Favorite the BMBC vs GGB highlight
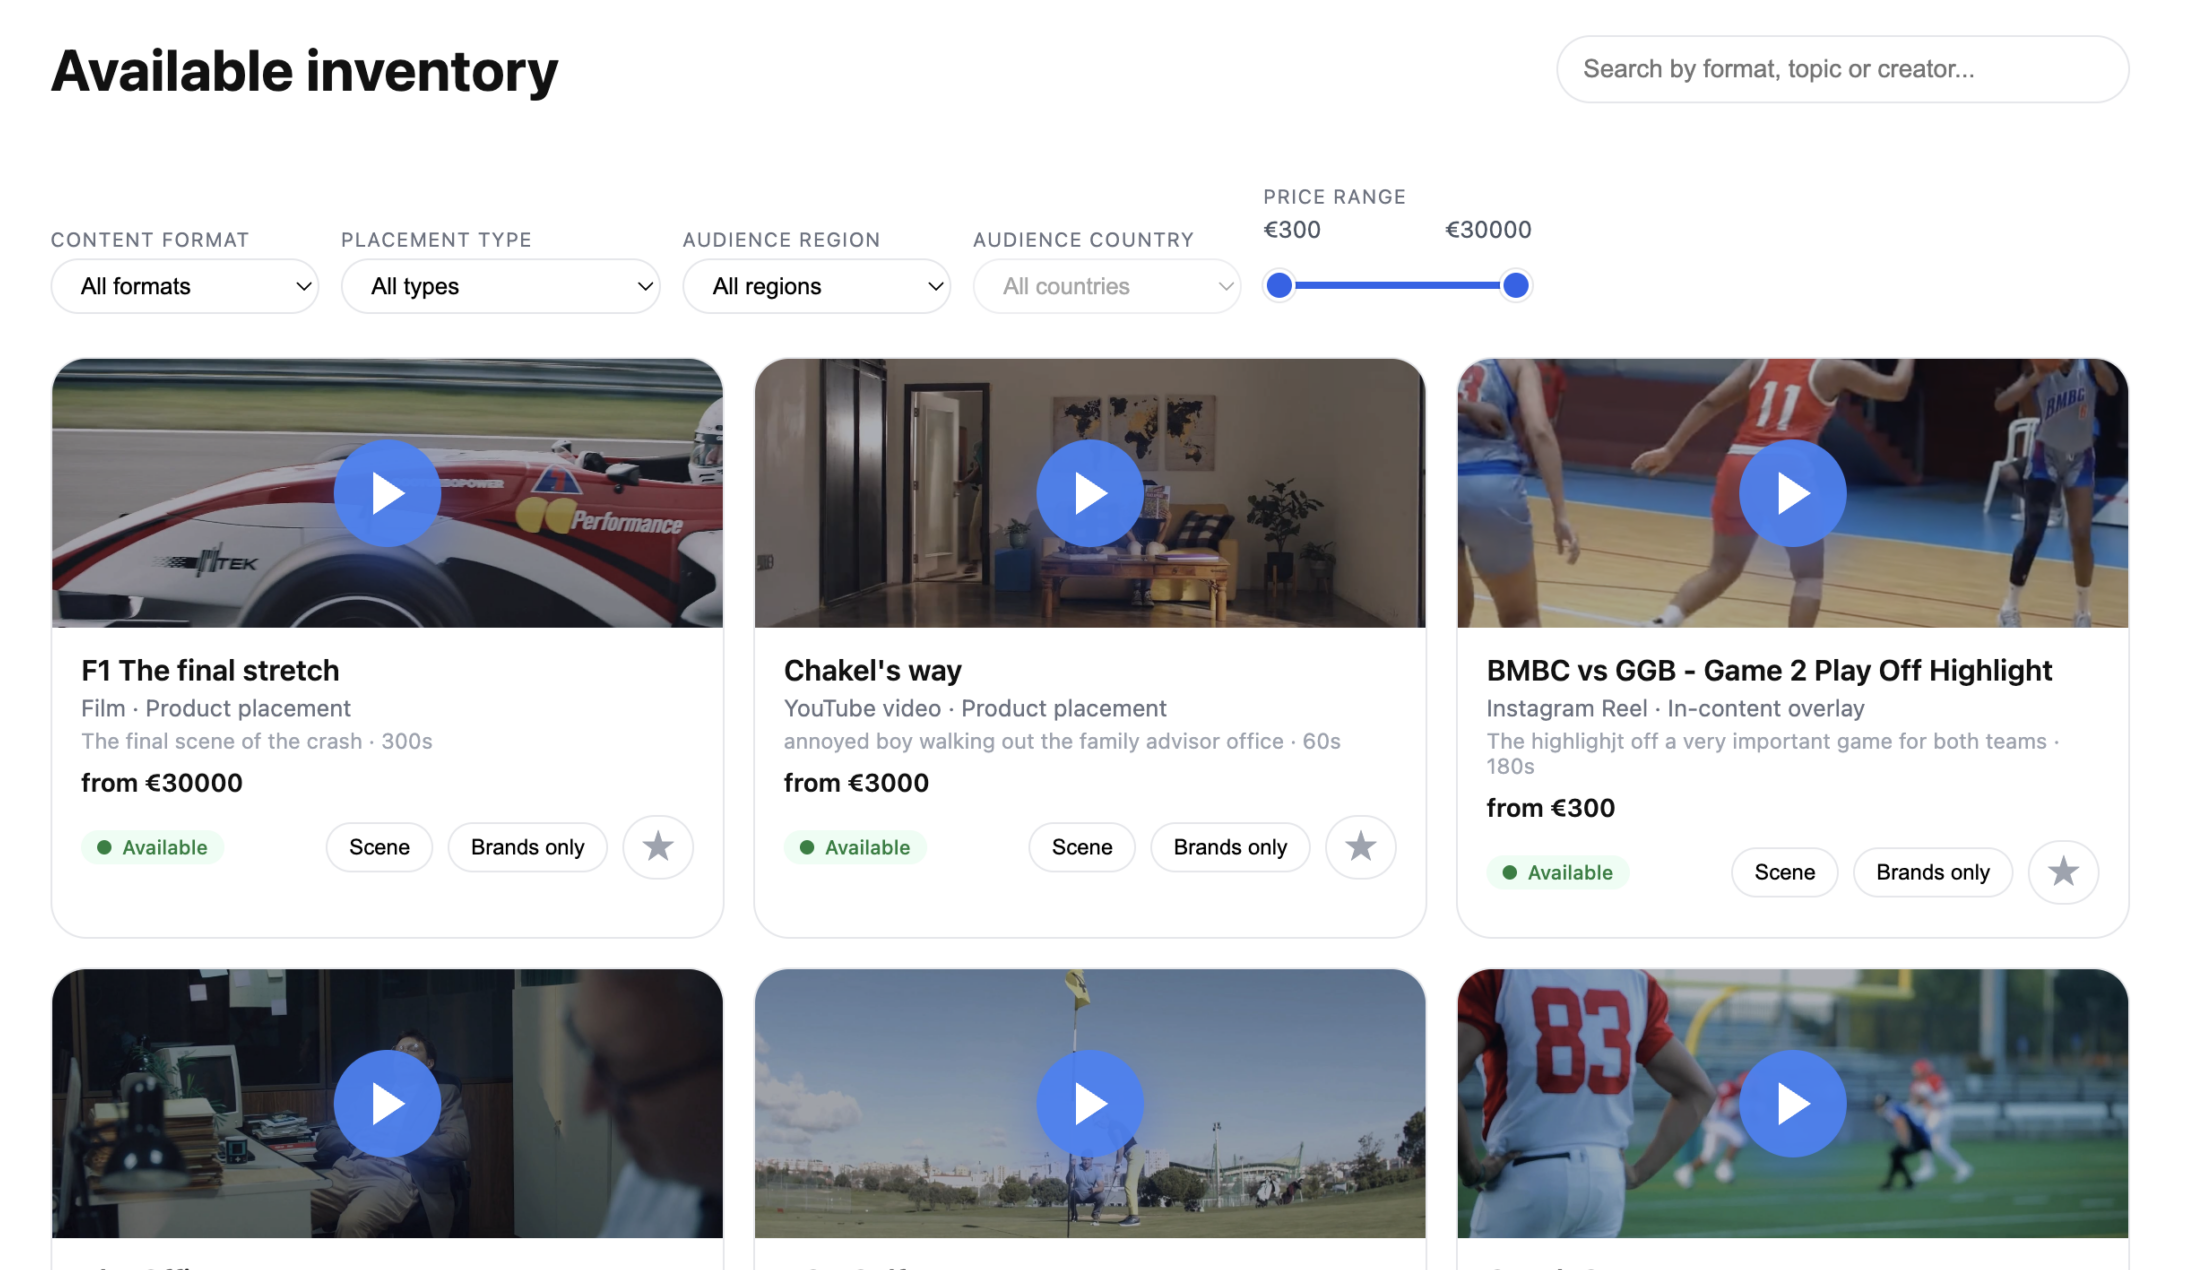The width and height of the screenshot is (2197, 1270). [x=2063, y=872]
